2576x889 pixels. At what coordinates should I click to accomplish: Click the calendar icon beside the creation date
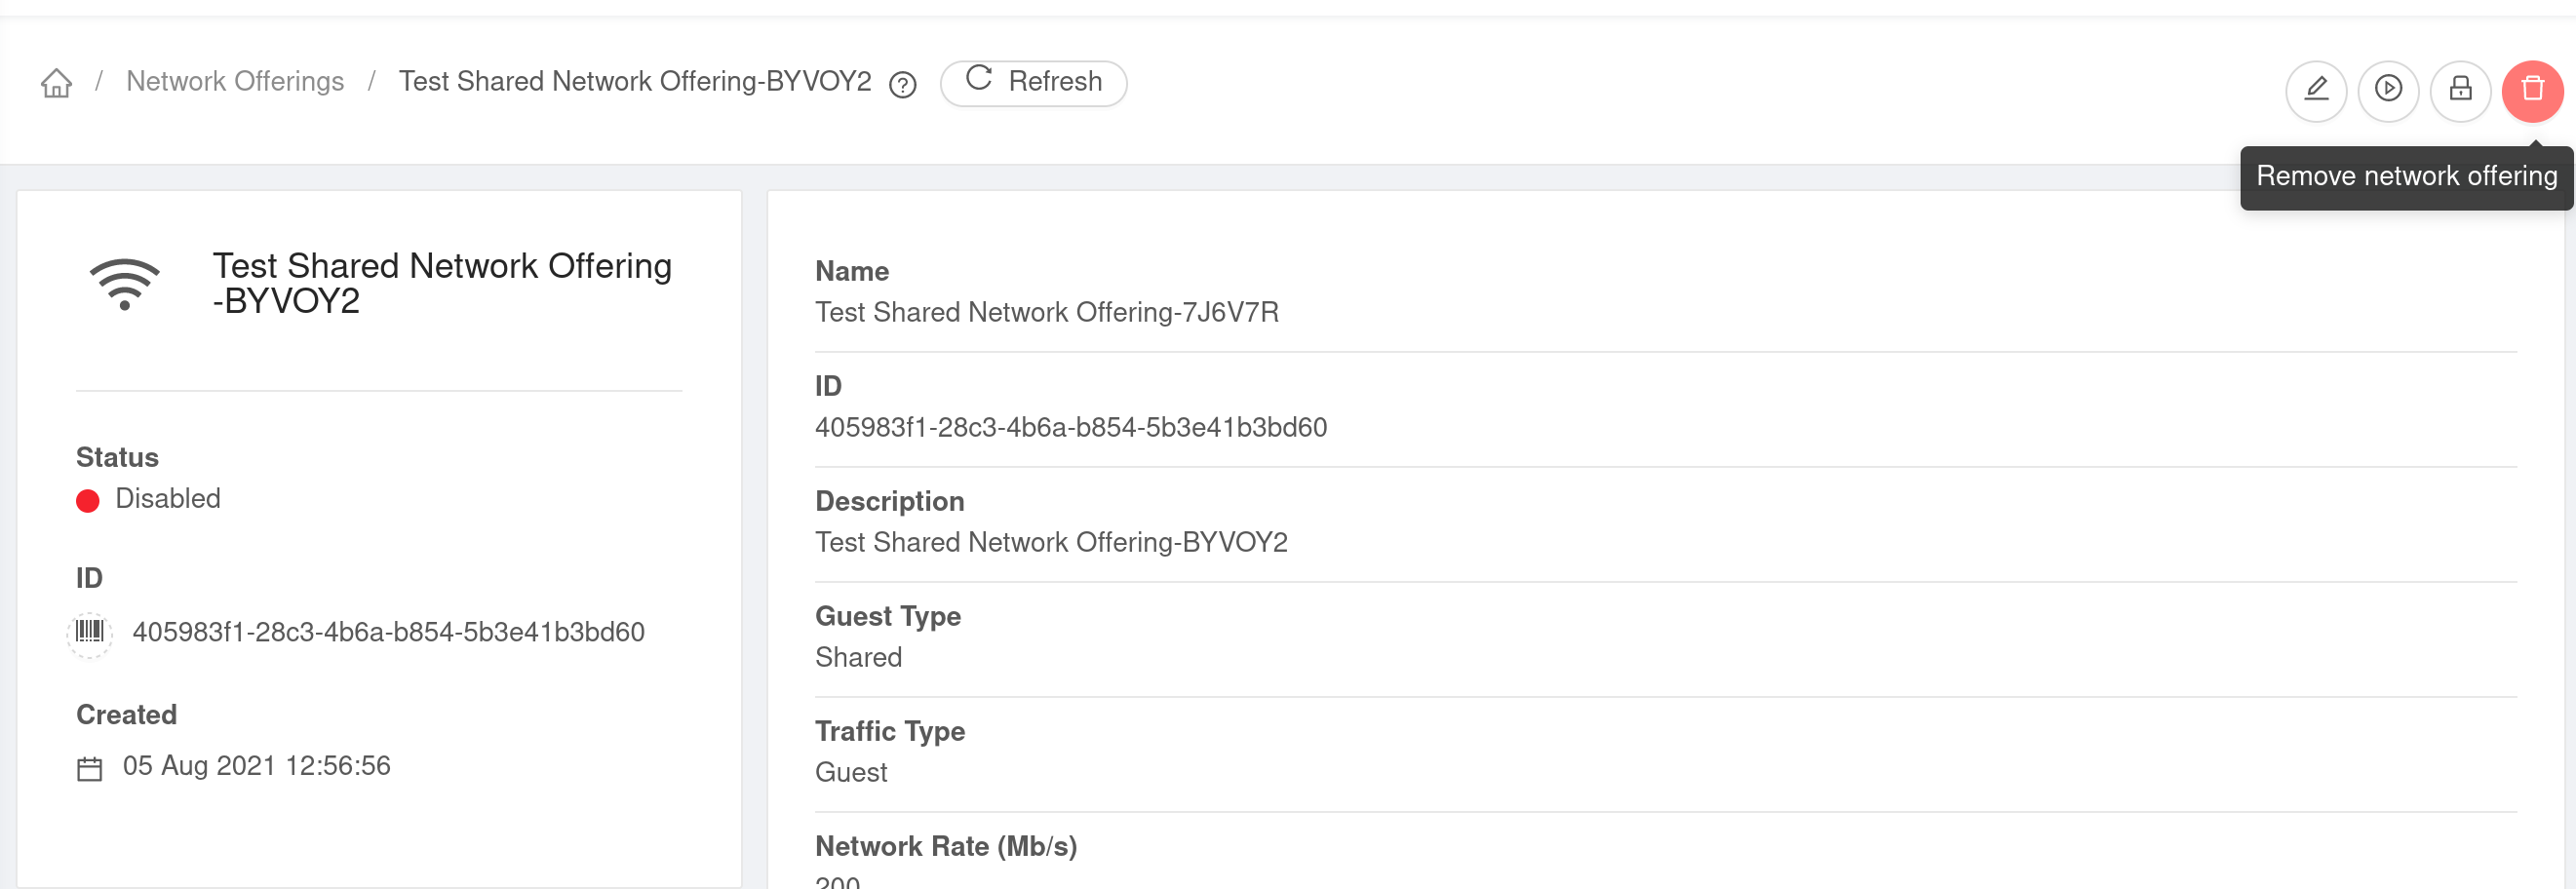89,767
